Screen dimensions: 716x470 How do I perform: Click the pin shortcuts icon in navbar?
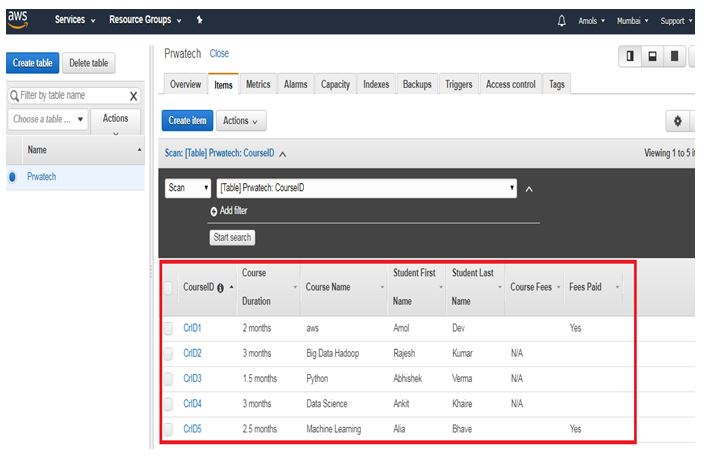pos(200,20)
